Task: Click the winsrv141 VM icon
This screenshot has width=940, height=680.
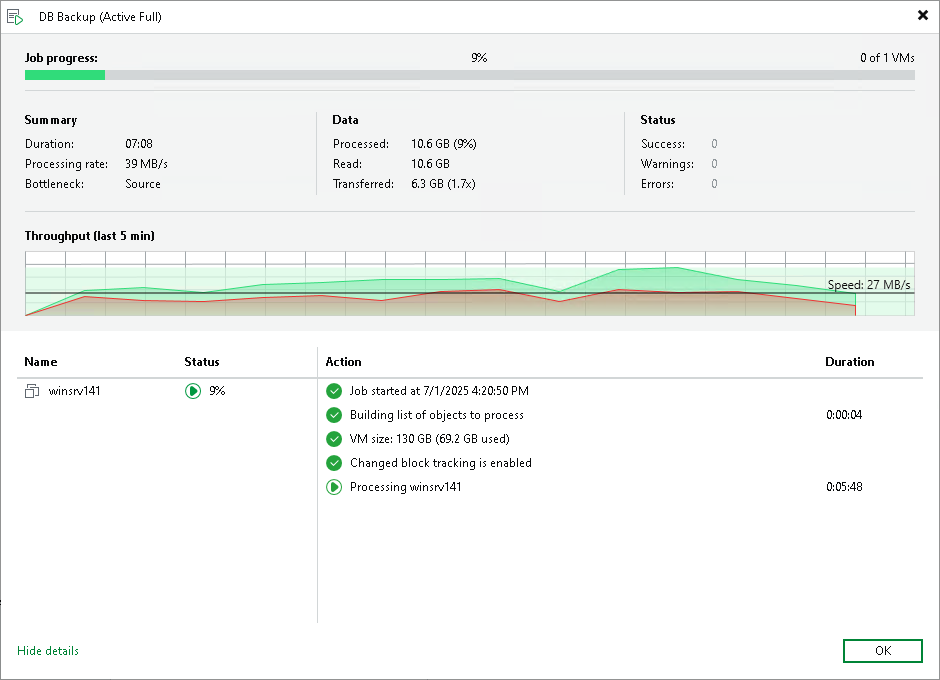Action: [x=32, y=392]
